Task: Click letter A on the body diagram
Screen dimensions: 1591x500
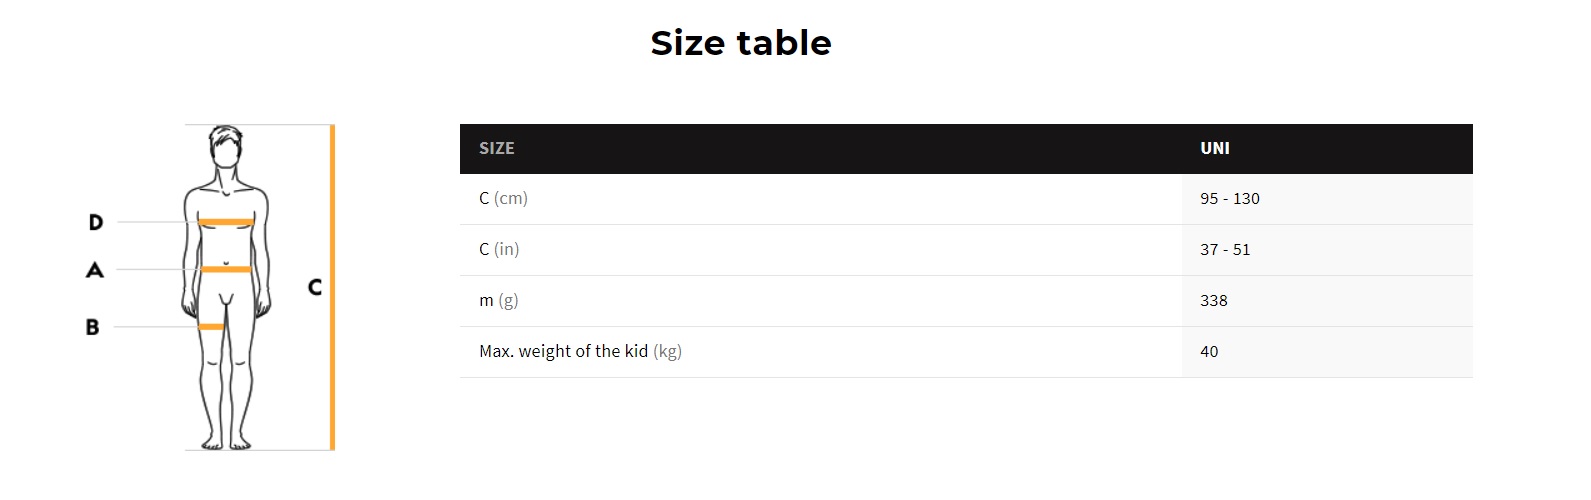Action: click(95, 270)
